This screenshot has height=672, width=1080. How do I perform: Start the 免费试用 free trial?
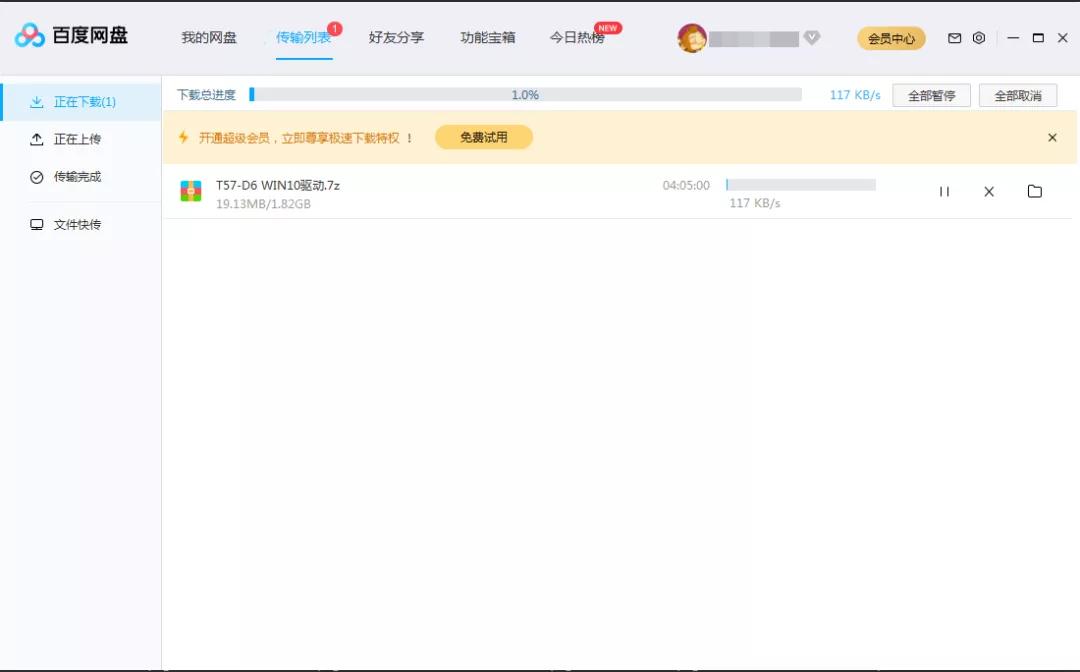483,137
